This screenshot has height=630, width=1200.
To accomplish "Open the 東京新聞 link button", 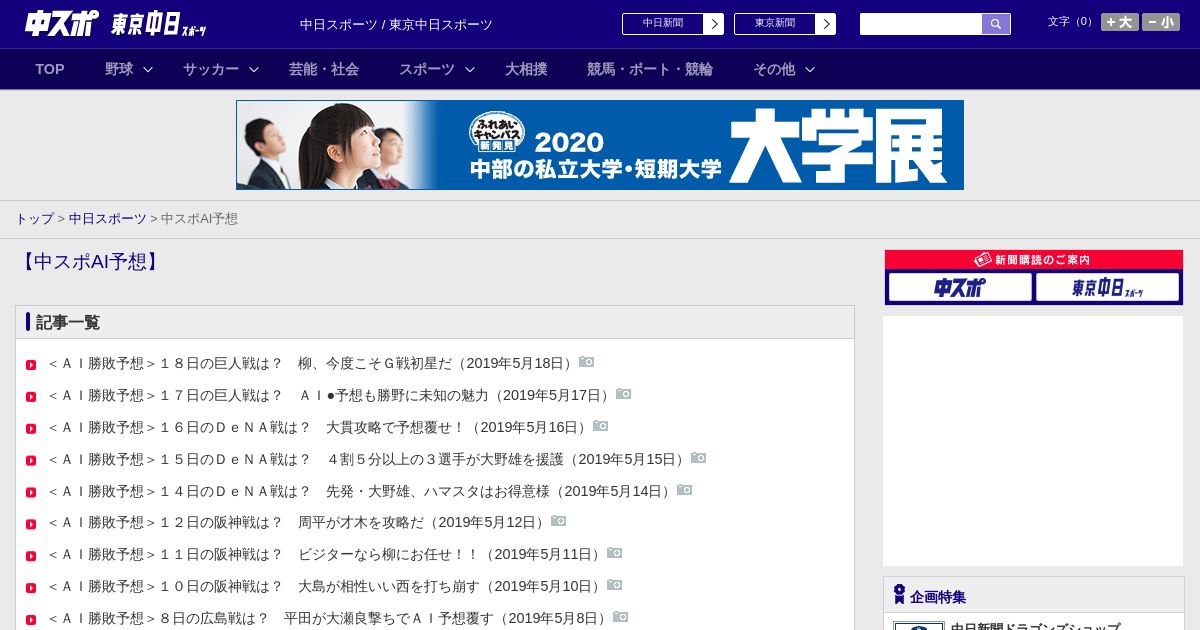I will 784,24.
